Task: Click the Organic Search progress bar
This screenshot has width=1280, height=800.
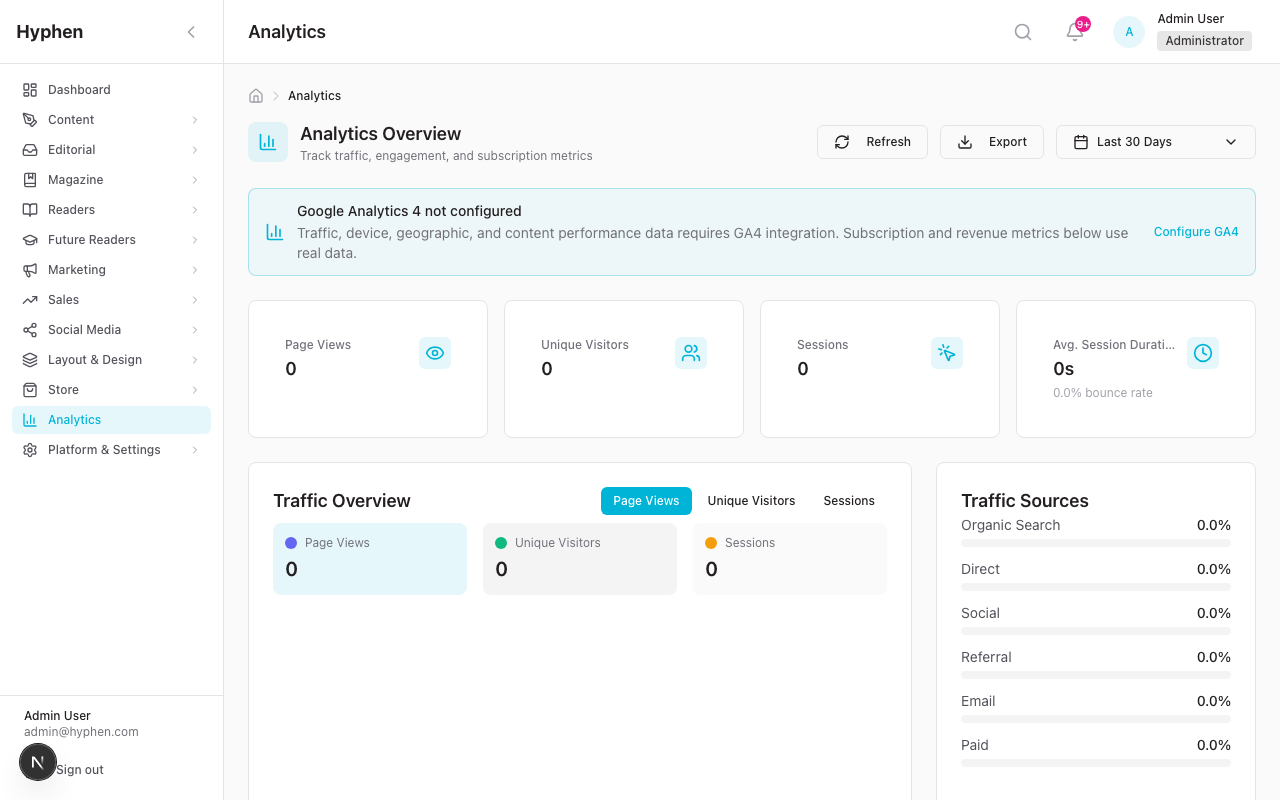Action: 1095,543
